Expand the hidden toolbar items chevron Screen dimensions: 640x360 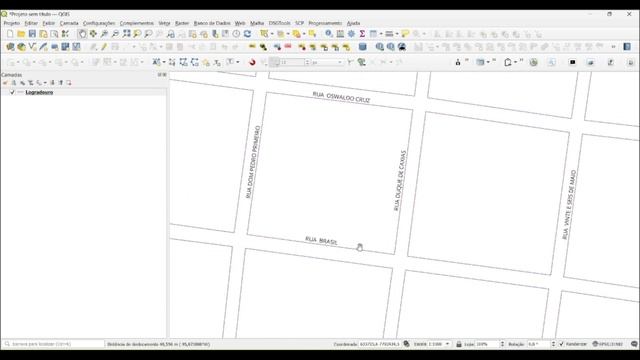coord(613,47)
